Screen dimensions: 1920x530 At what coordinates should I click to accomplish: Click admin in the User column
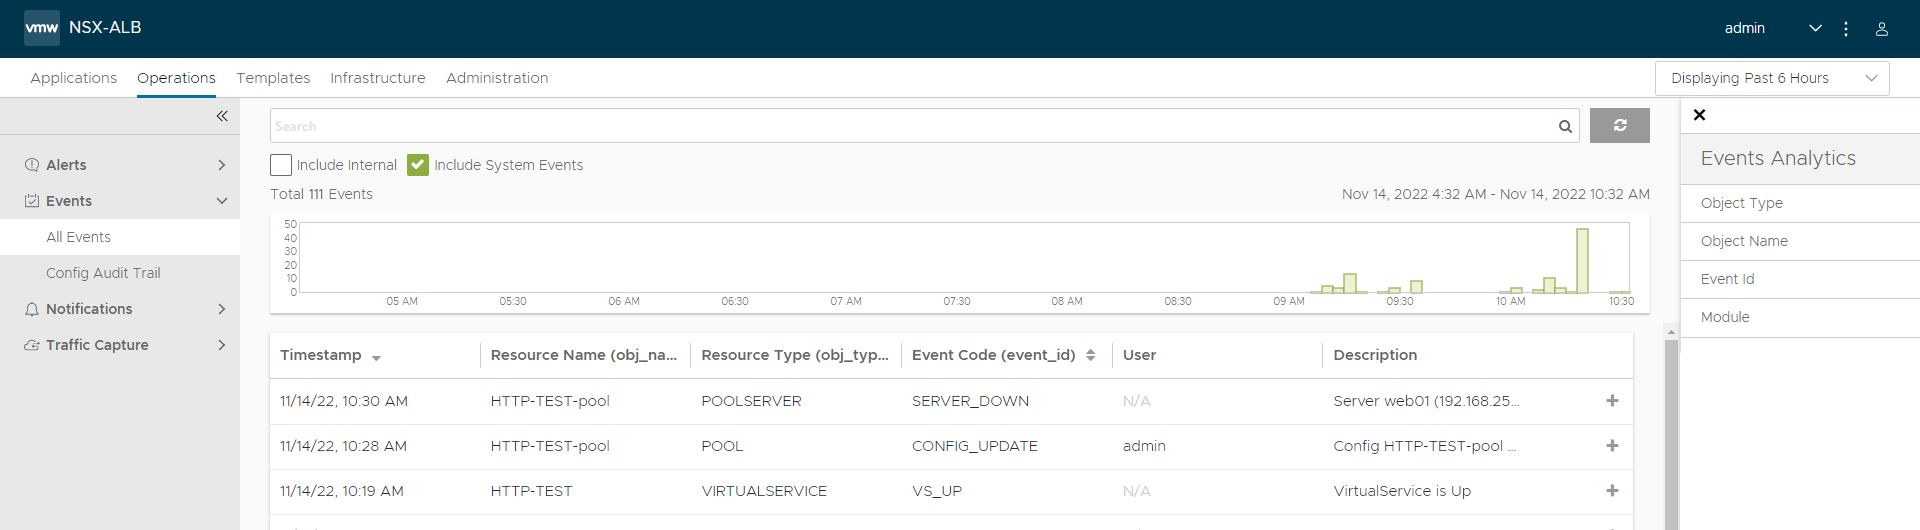1144,446
